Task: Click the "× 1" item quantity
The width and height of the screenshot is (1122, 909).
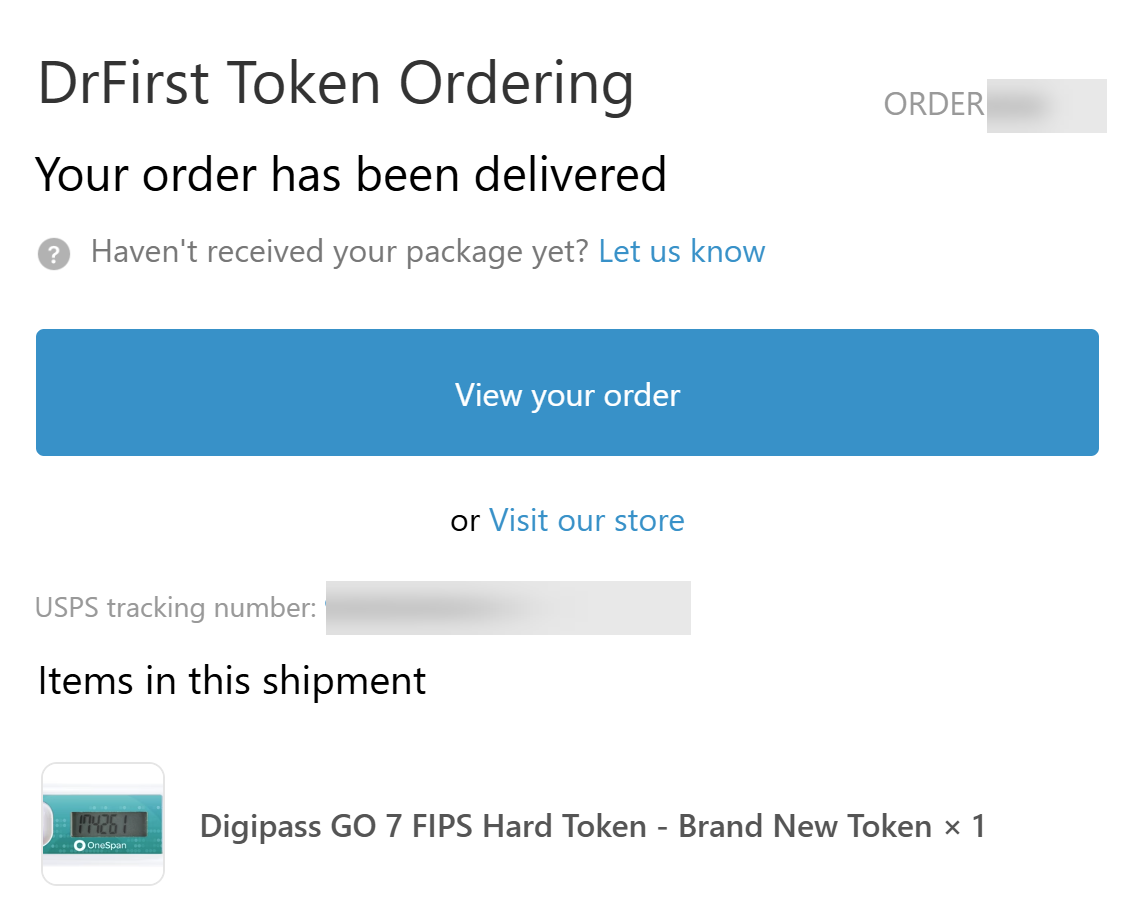Action: (964, 827)
